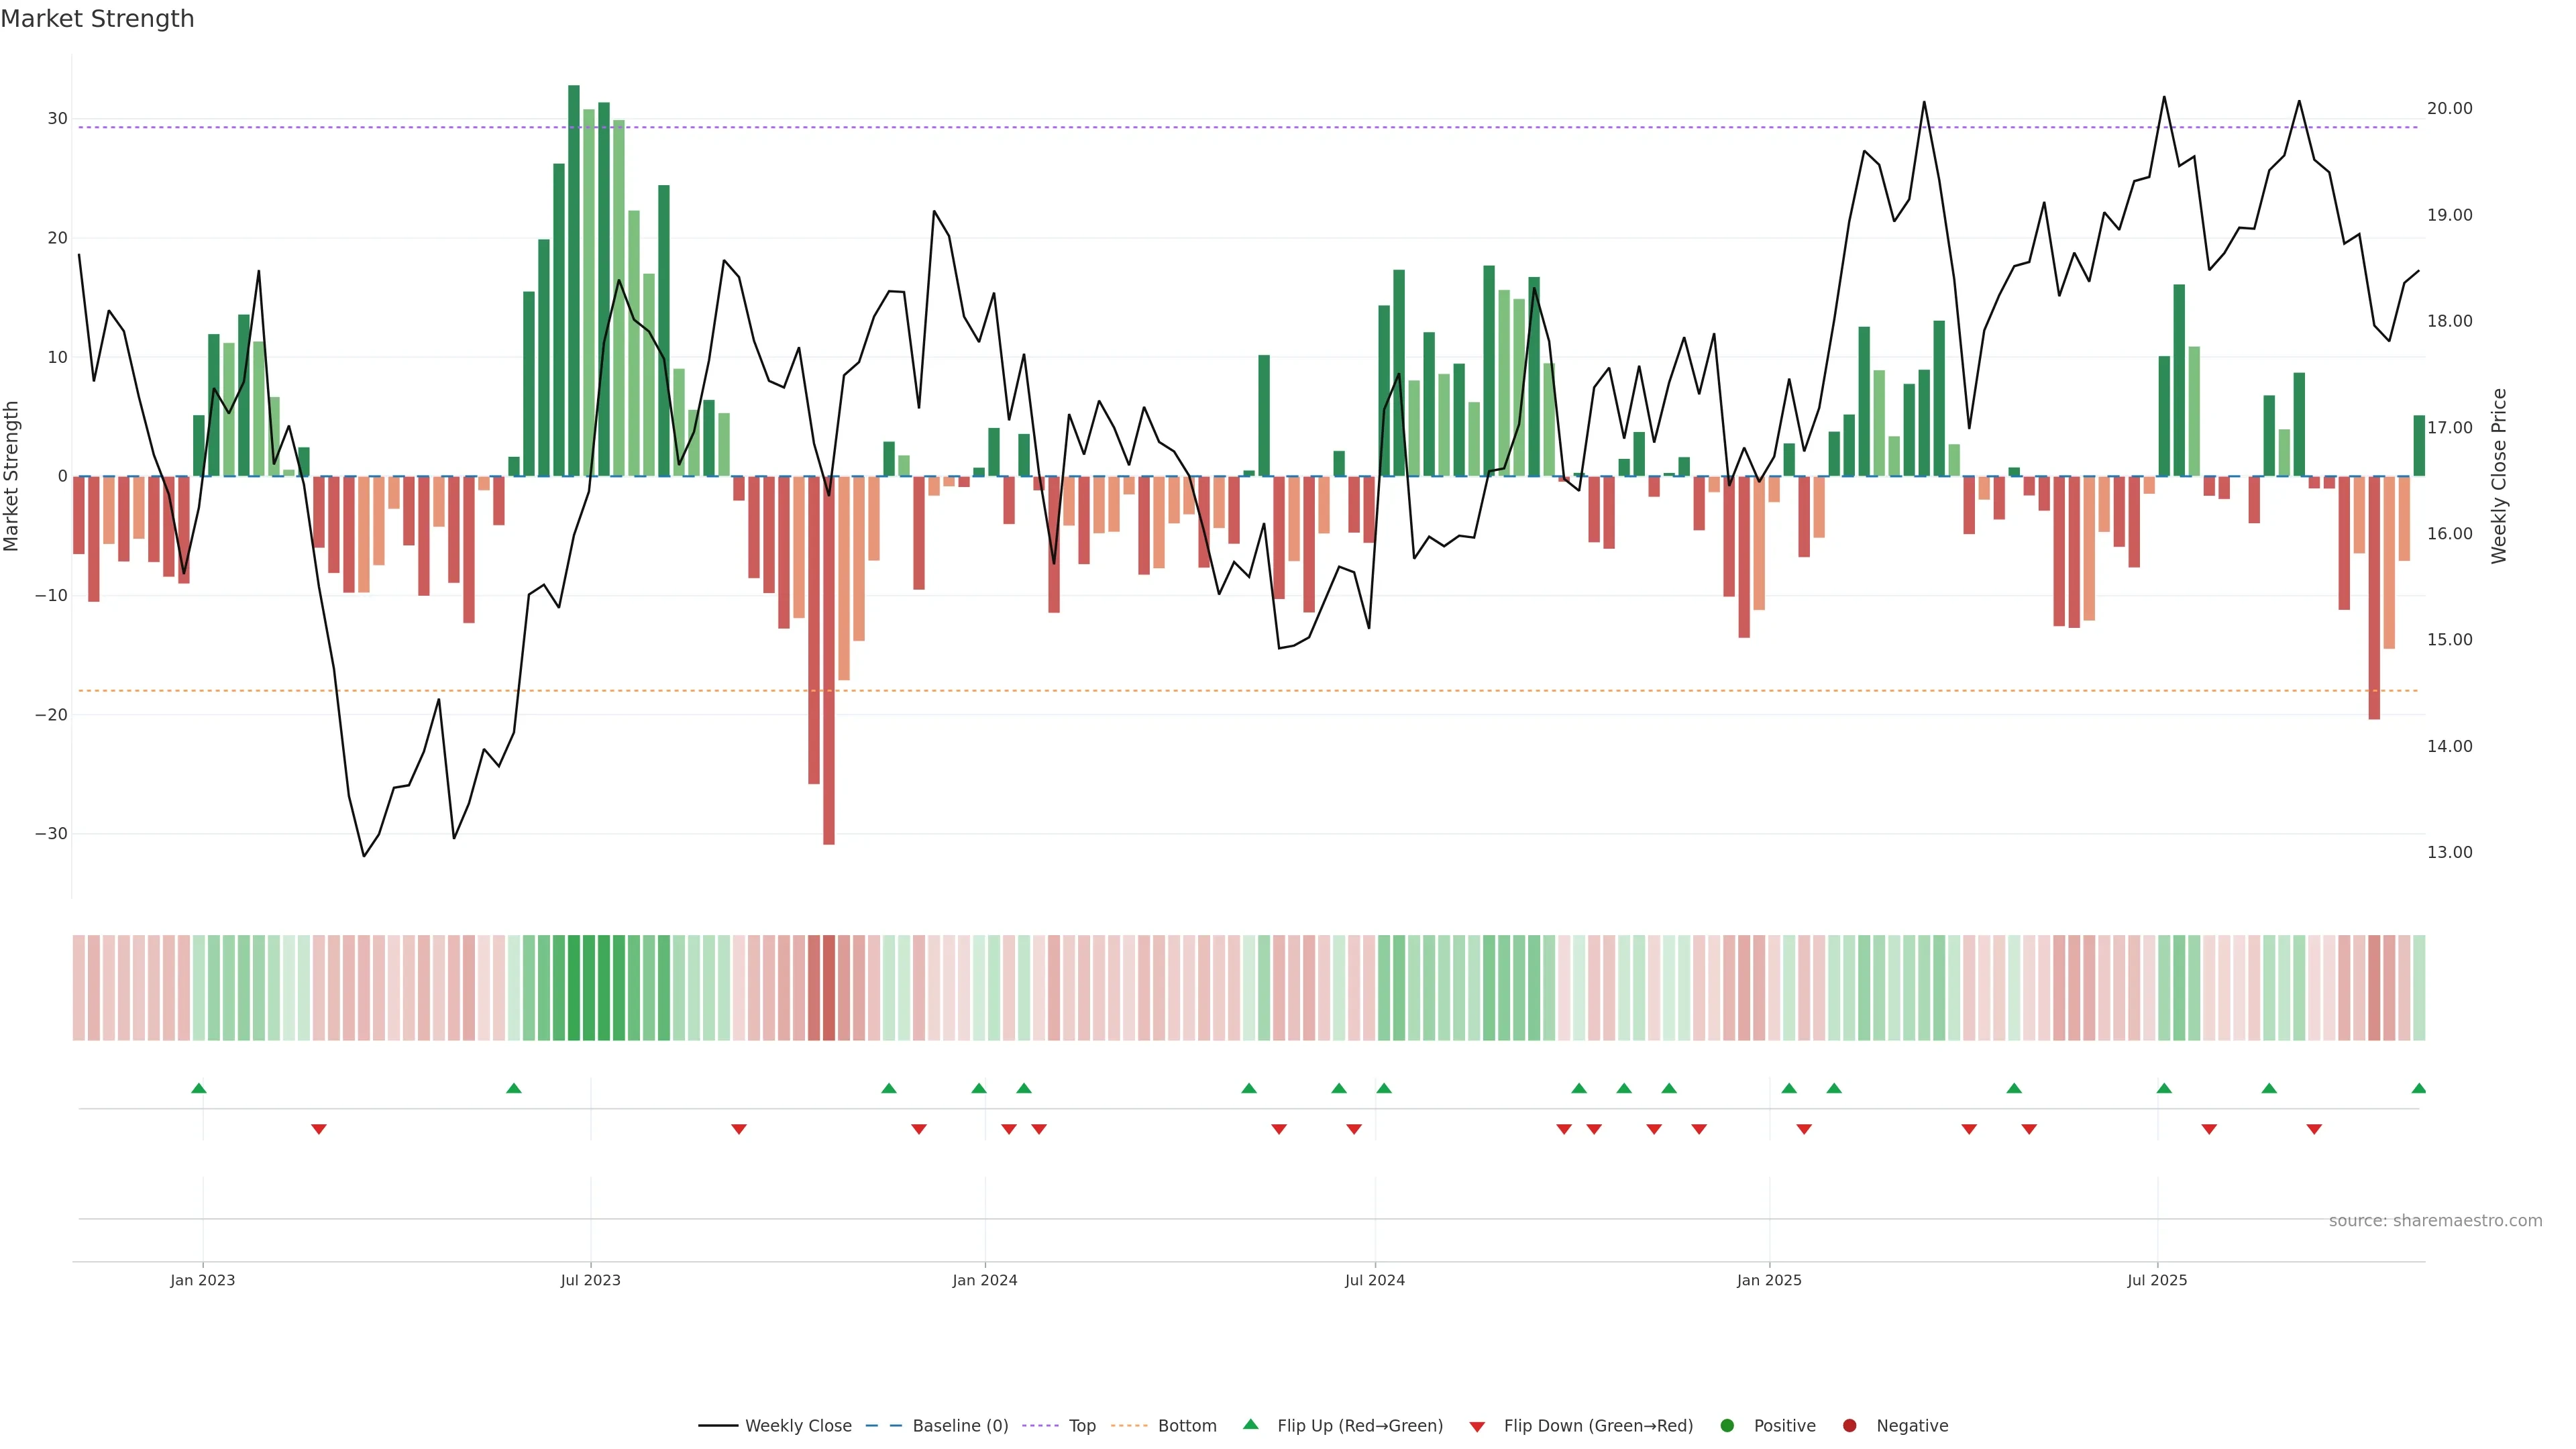Click the Weekly Close Price axis title
The width and height of the screenshot is (2576, 1449).
point(2499,476)
